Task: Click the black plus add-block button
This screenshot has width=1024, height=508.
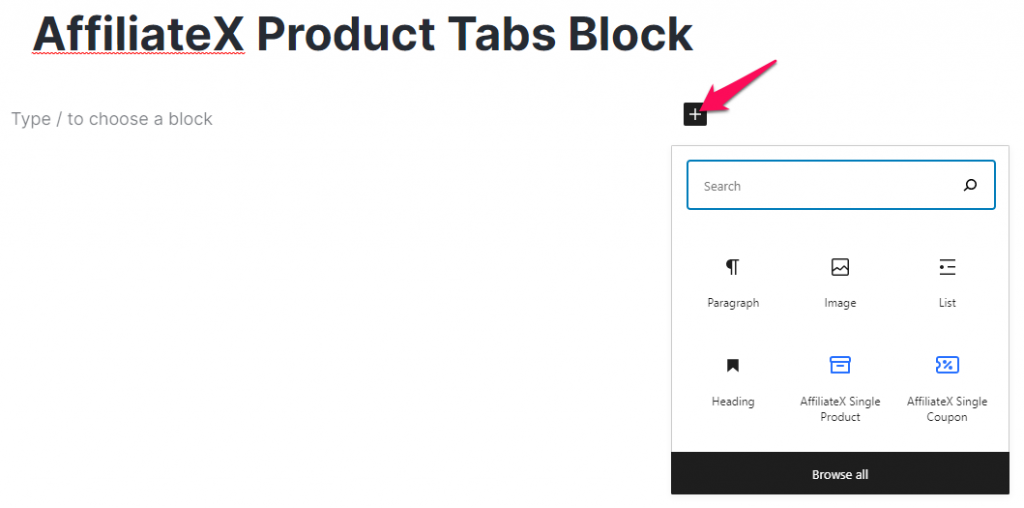Action: point(695,115)
